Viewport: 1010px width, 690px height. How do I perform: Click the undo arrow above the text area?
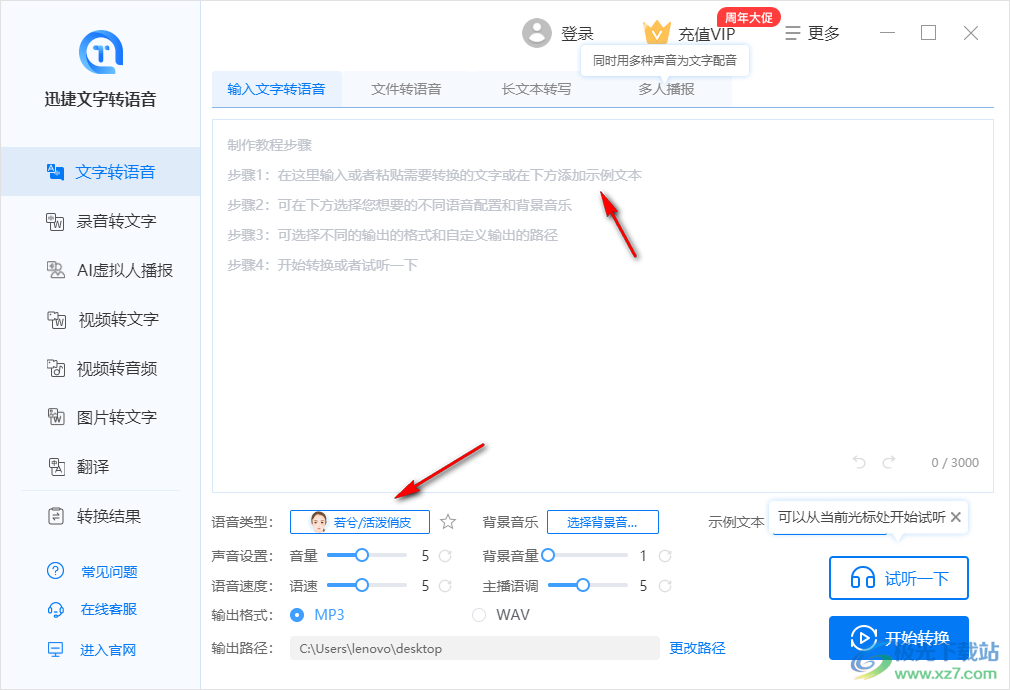[x=858, y=462]
